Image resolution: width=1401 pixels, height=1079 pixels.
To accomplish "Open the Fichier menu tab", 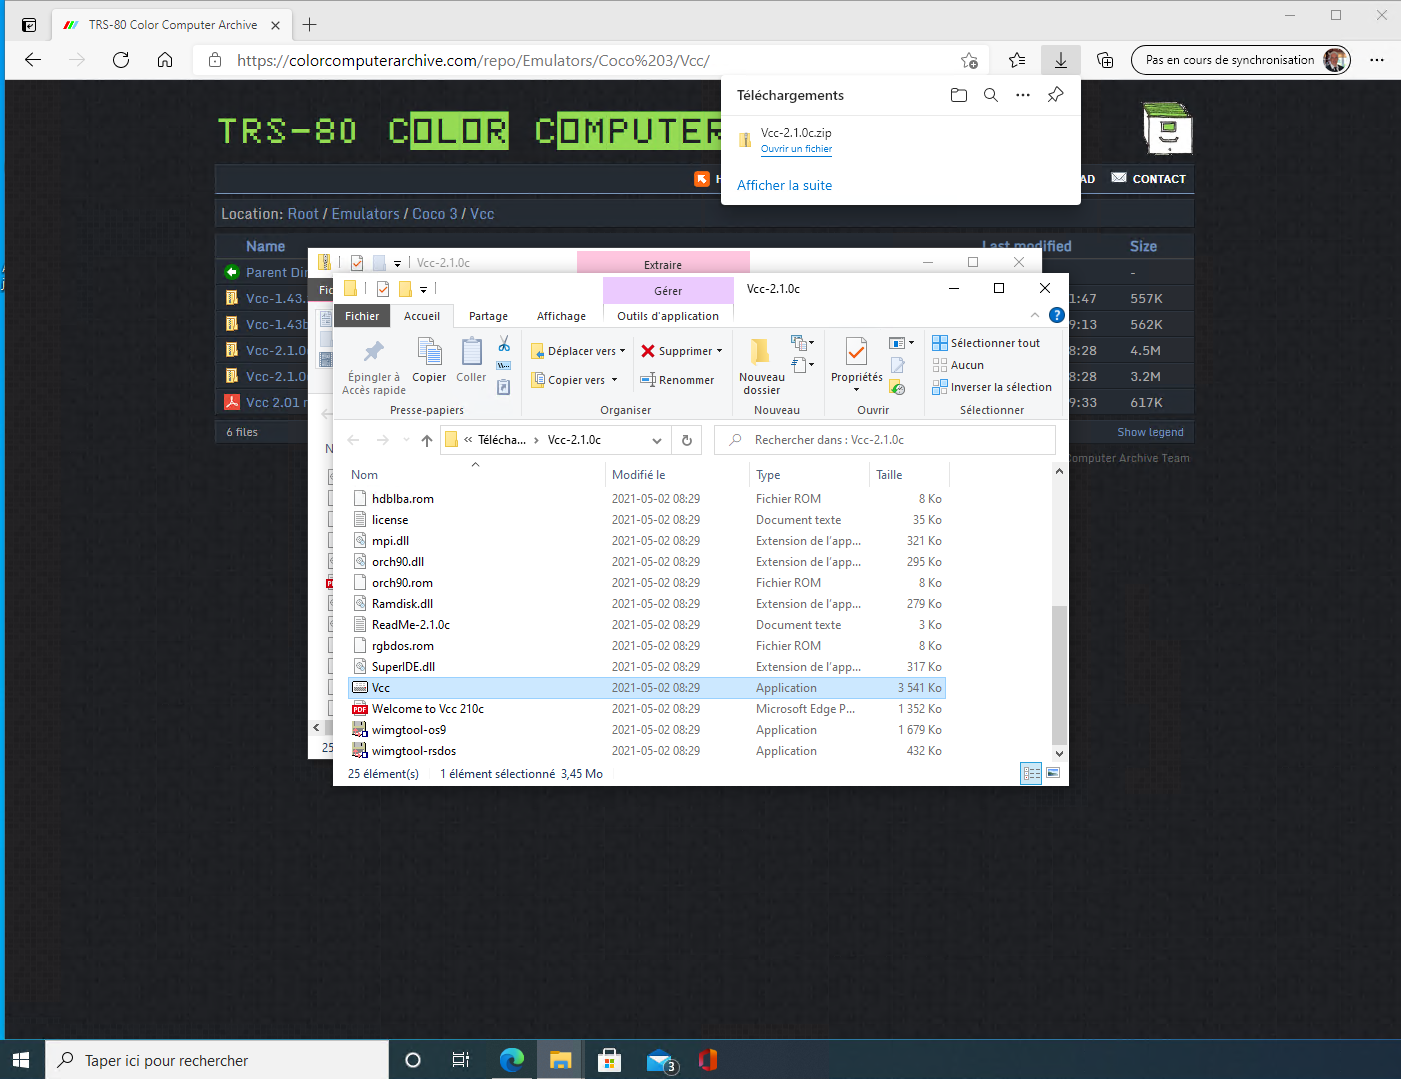I will pyautogui.click(x=362, y=316).
